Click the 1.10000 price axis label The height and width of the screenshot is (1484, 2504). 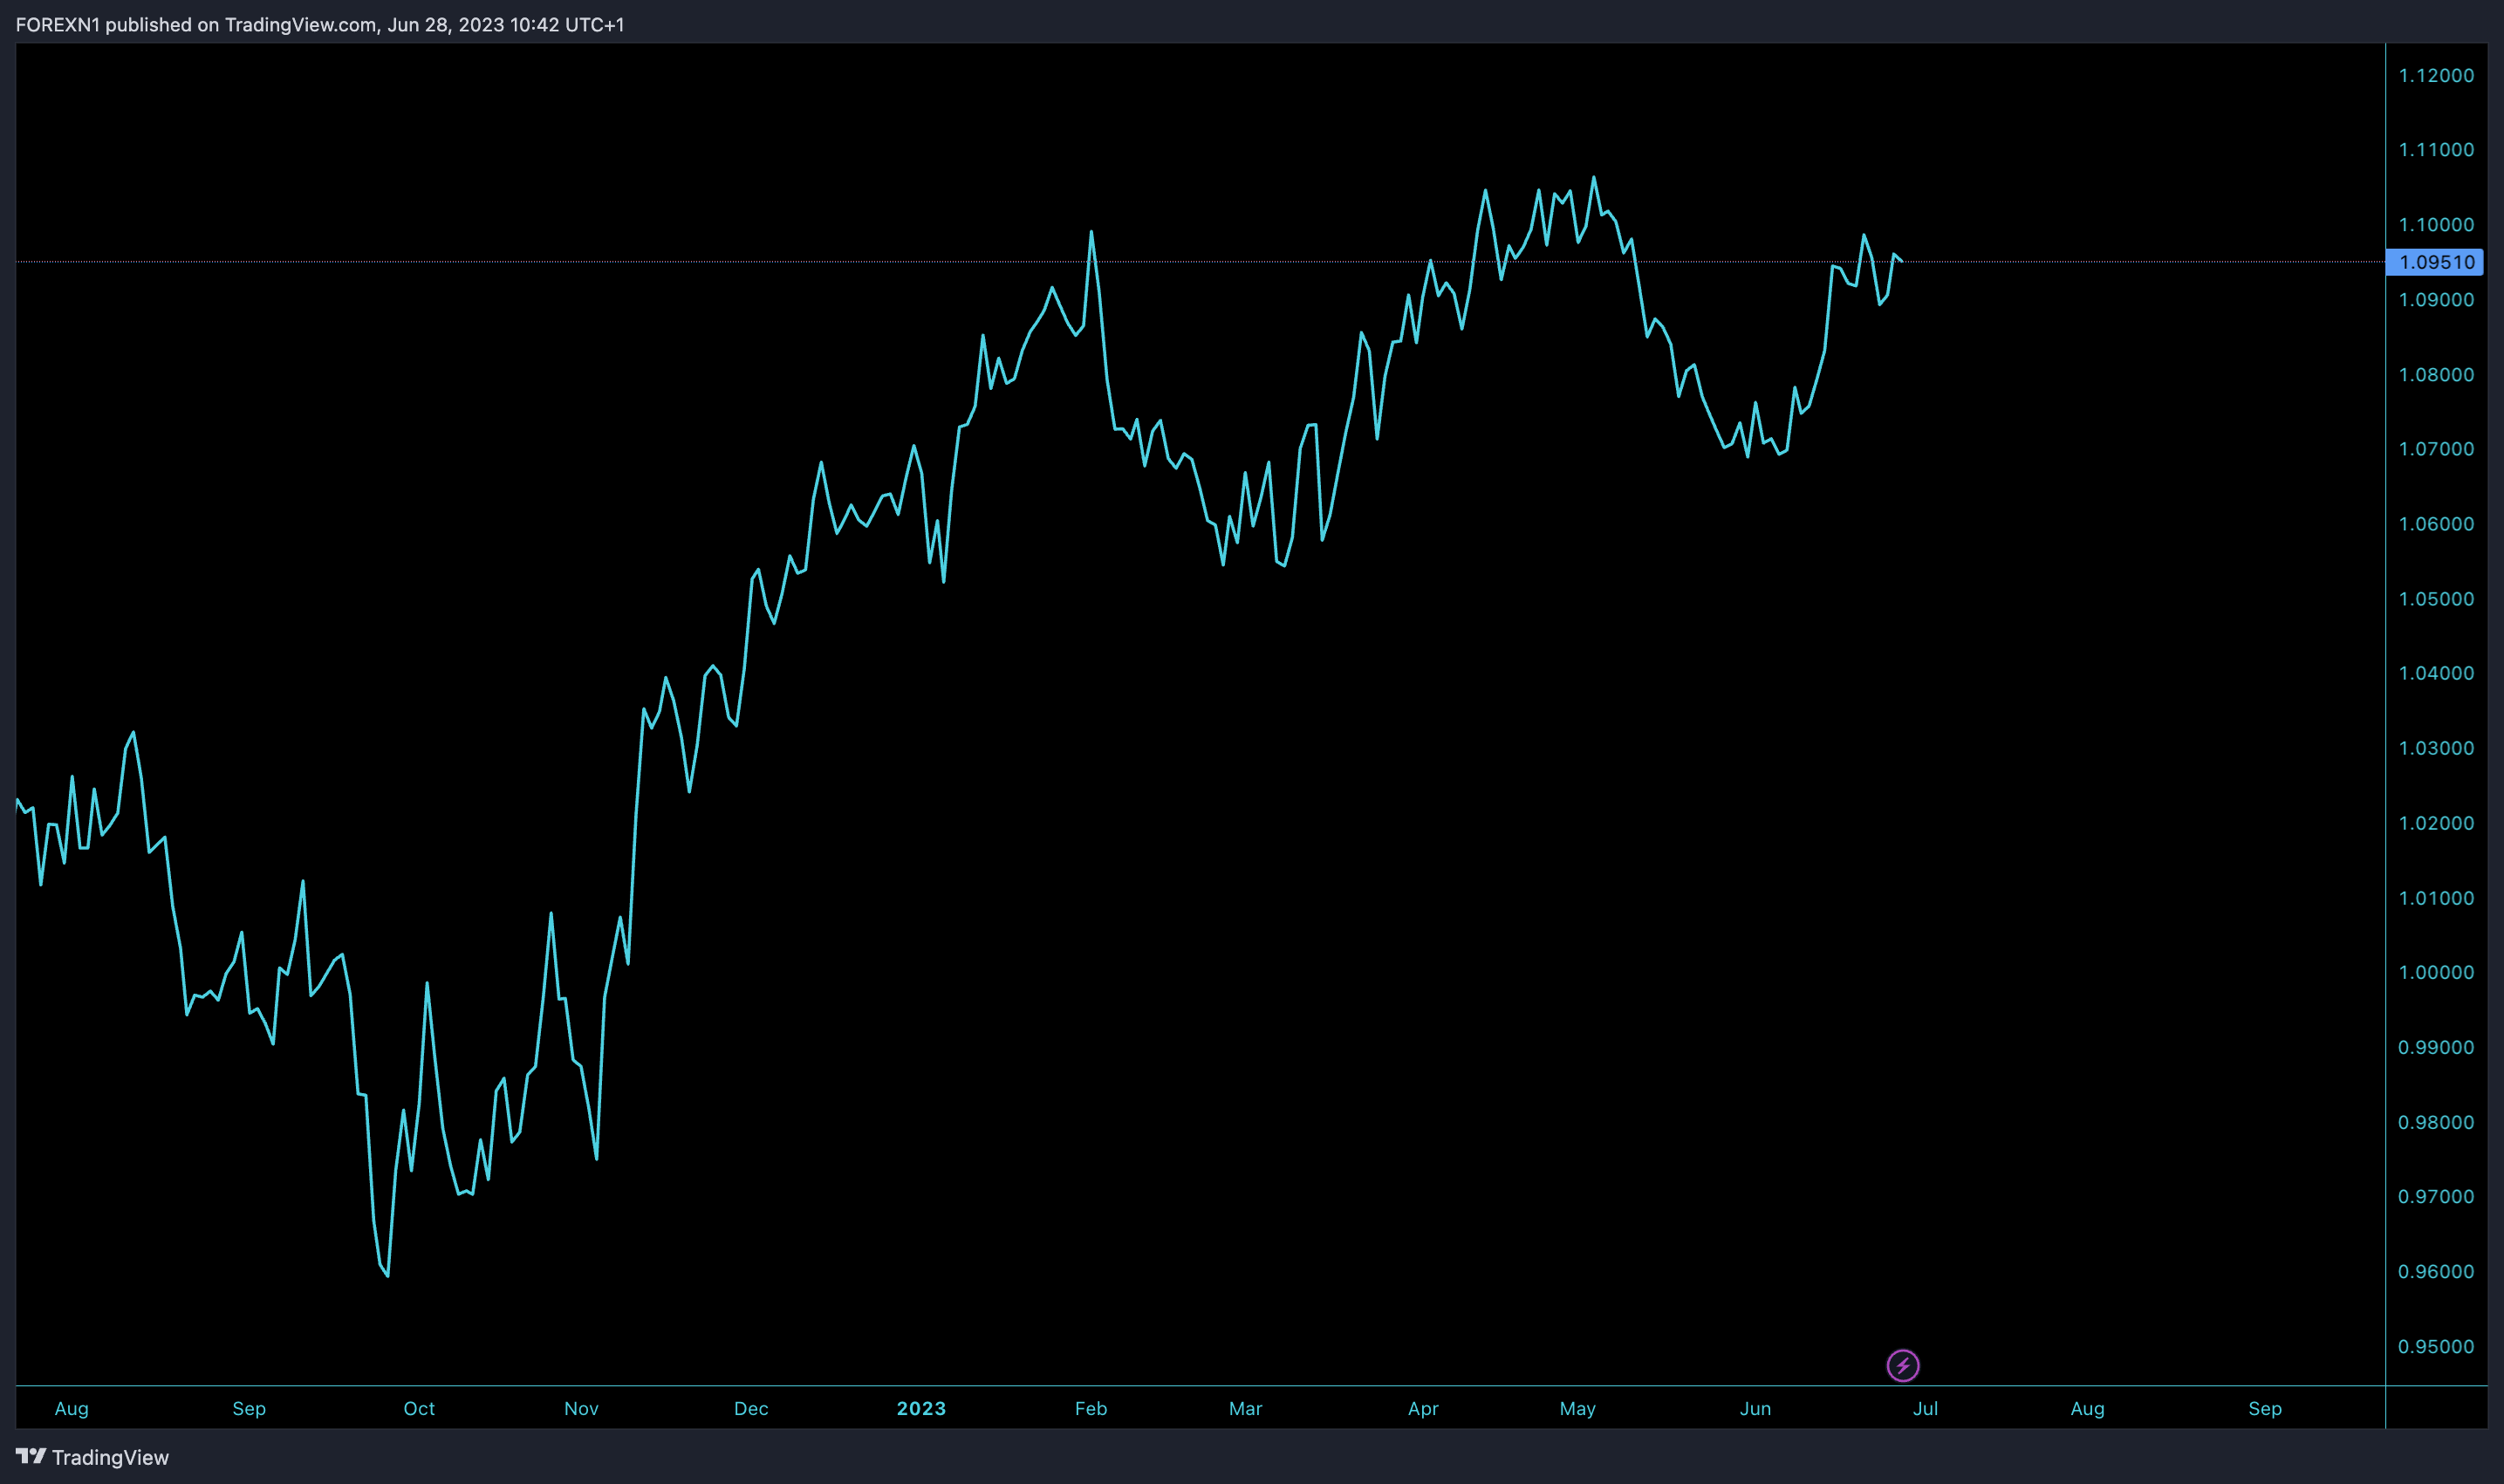coord(2436,224)
